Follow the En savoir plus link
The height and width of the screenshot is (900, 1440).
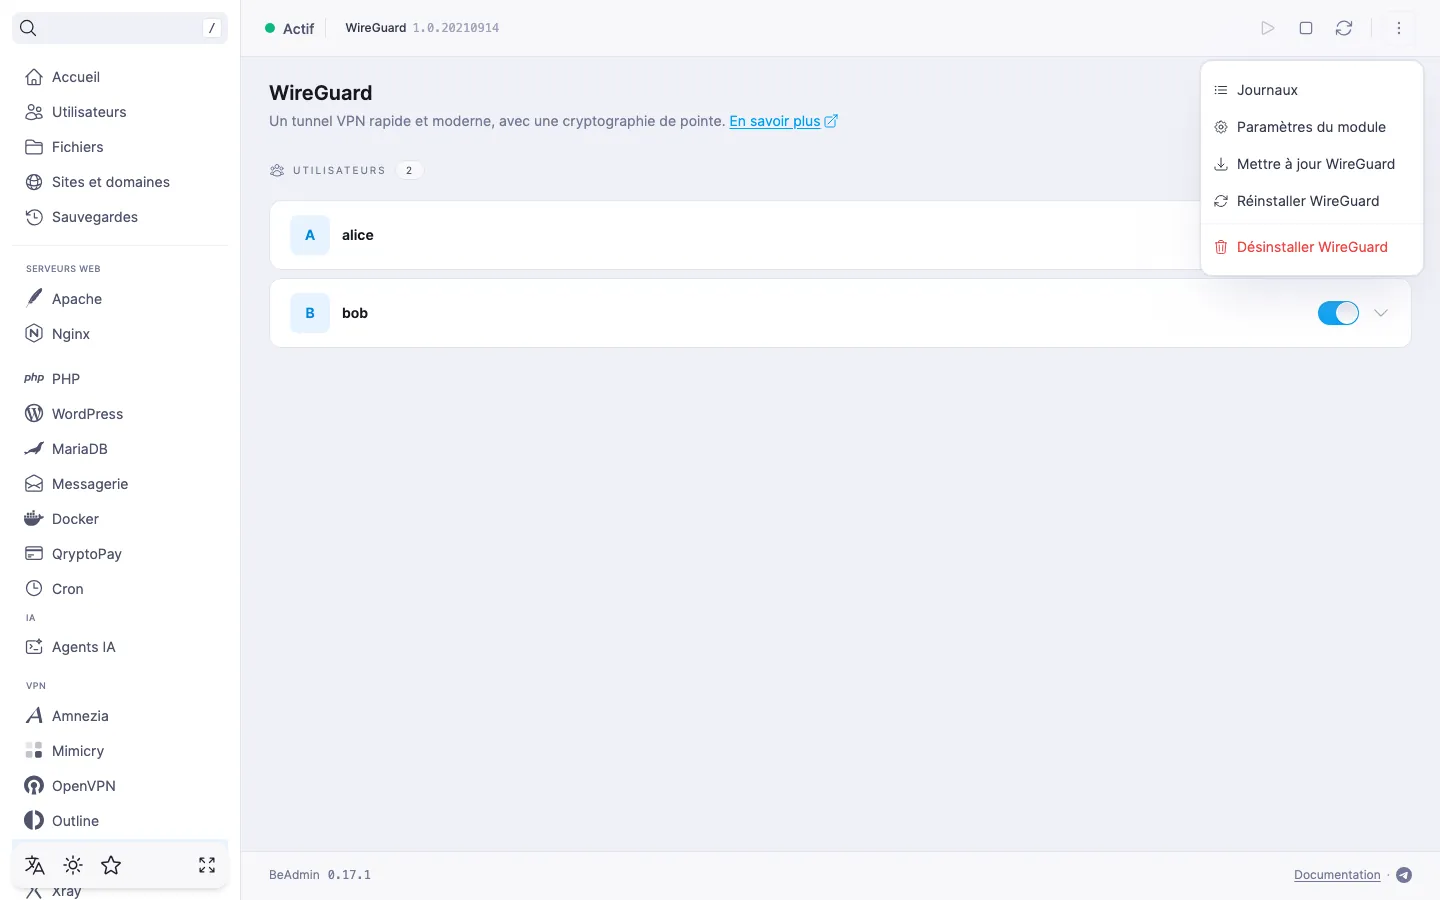coord(783,121)
